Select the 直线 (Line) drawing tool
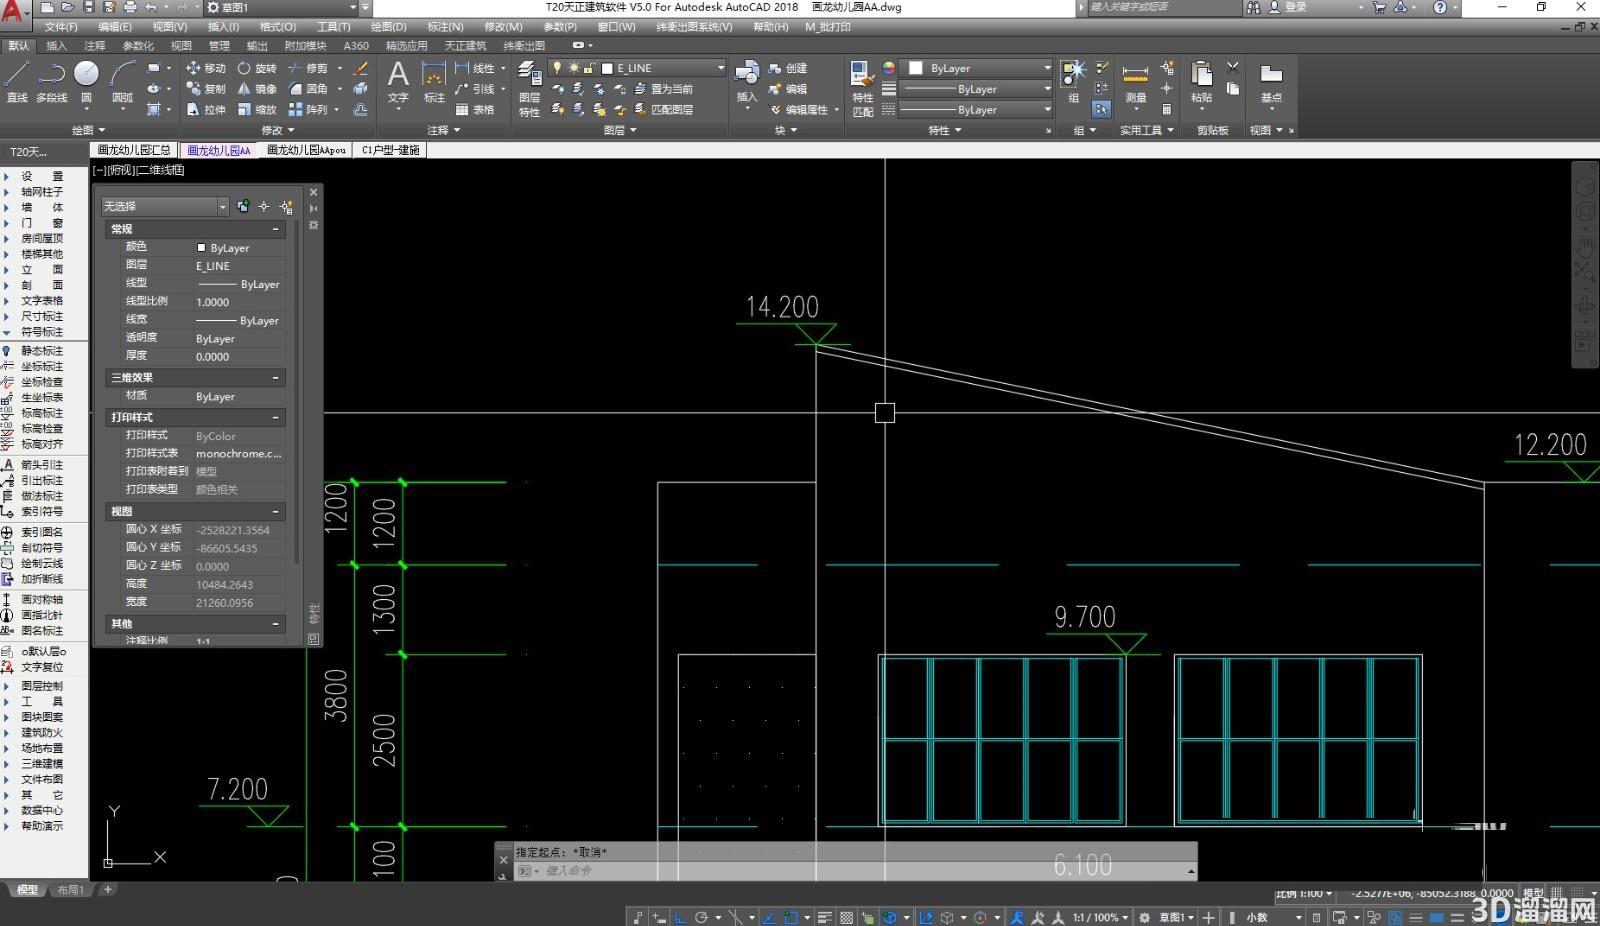The width and height of the screenshot is (1600, 926). tap(17, 81)
